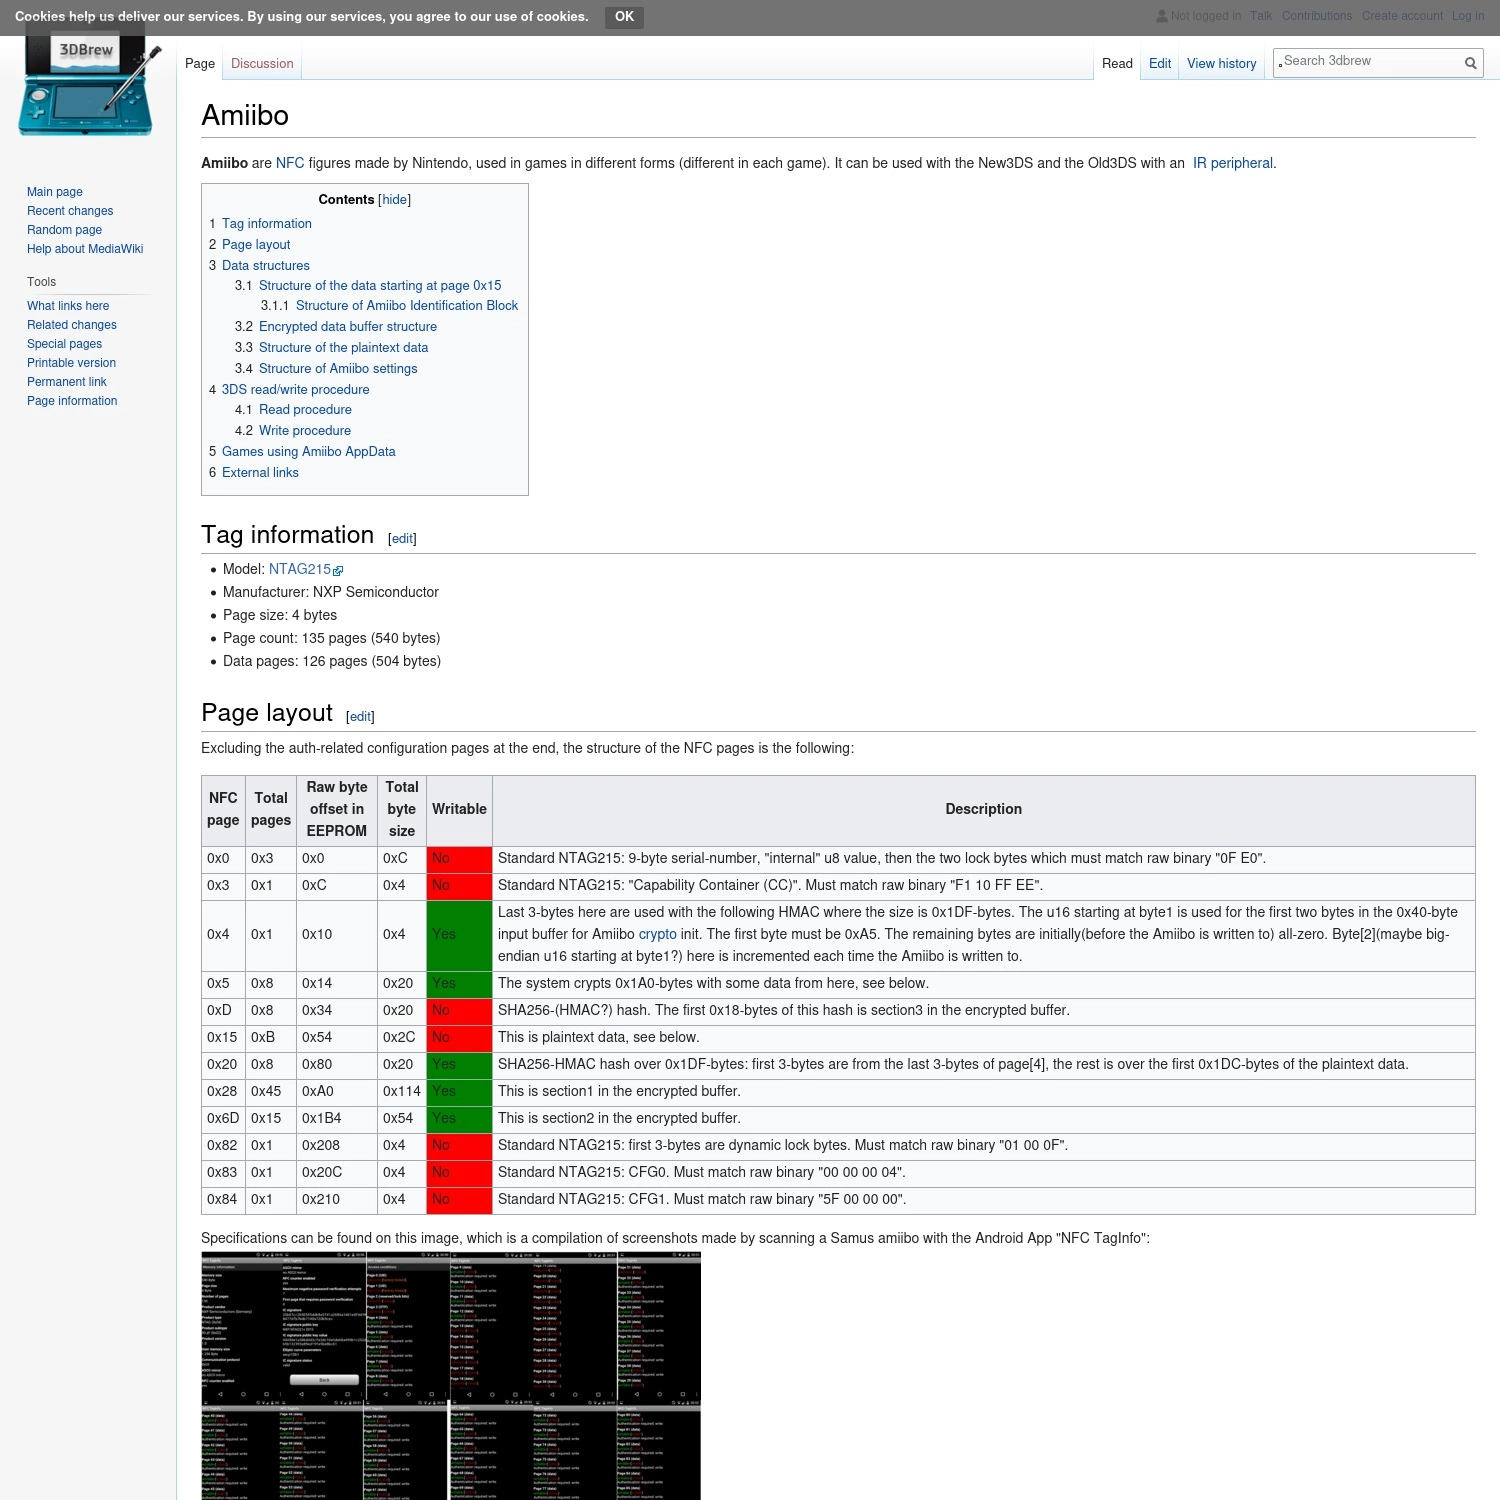
Task: Jump to Page layout in contents
Action: point(256,245)
